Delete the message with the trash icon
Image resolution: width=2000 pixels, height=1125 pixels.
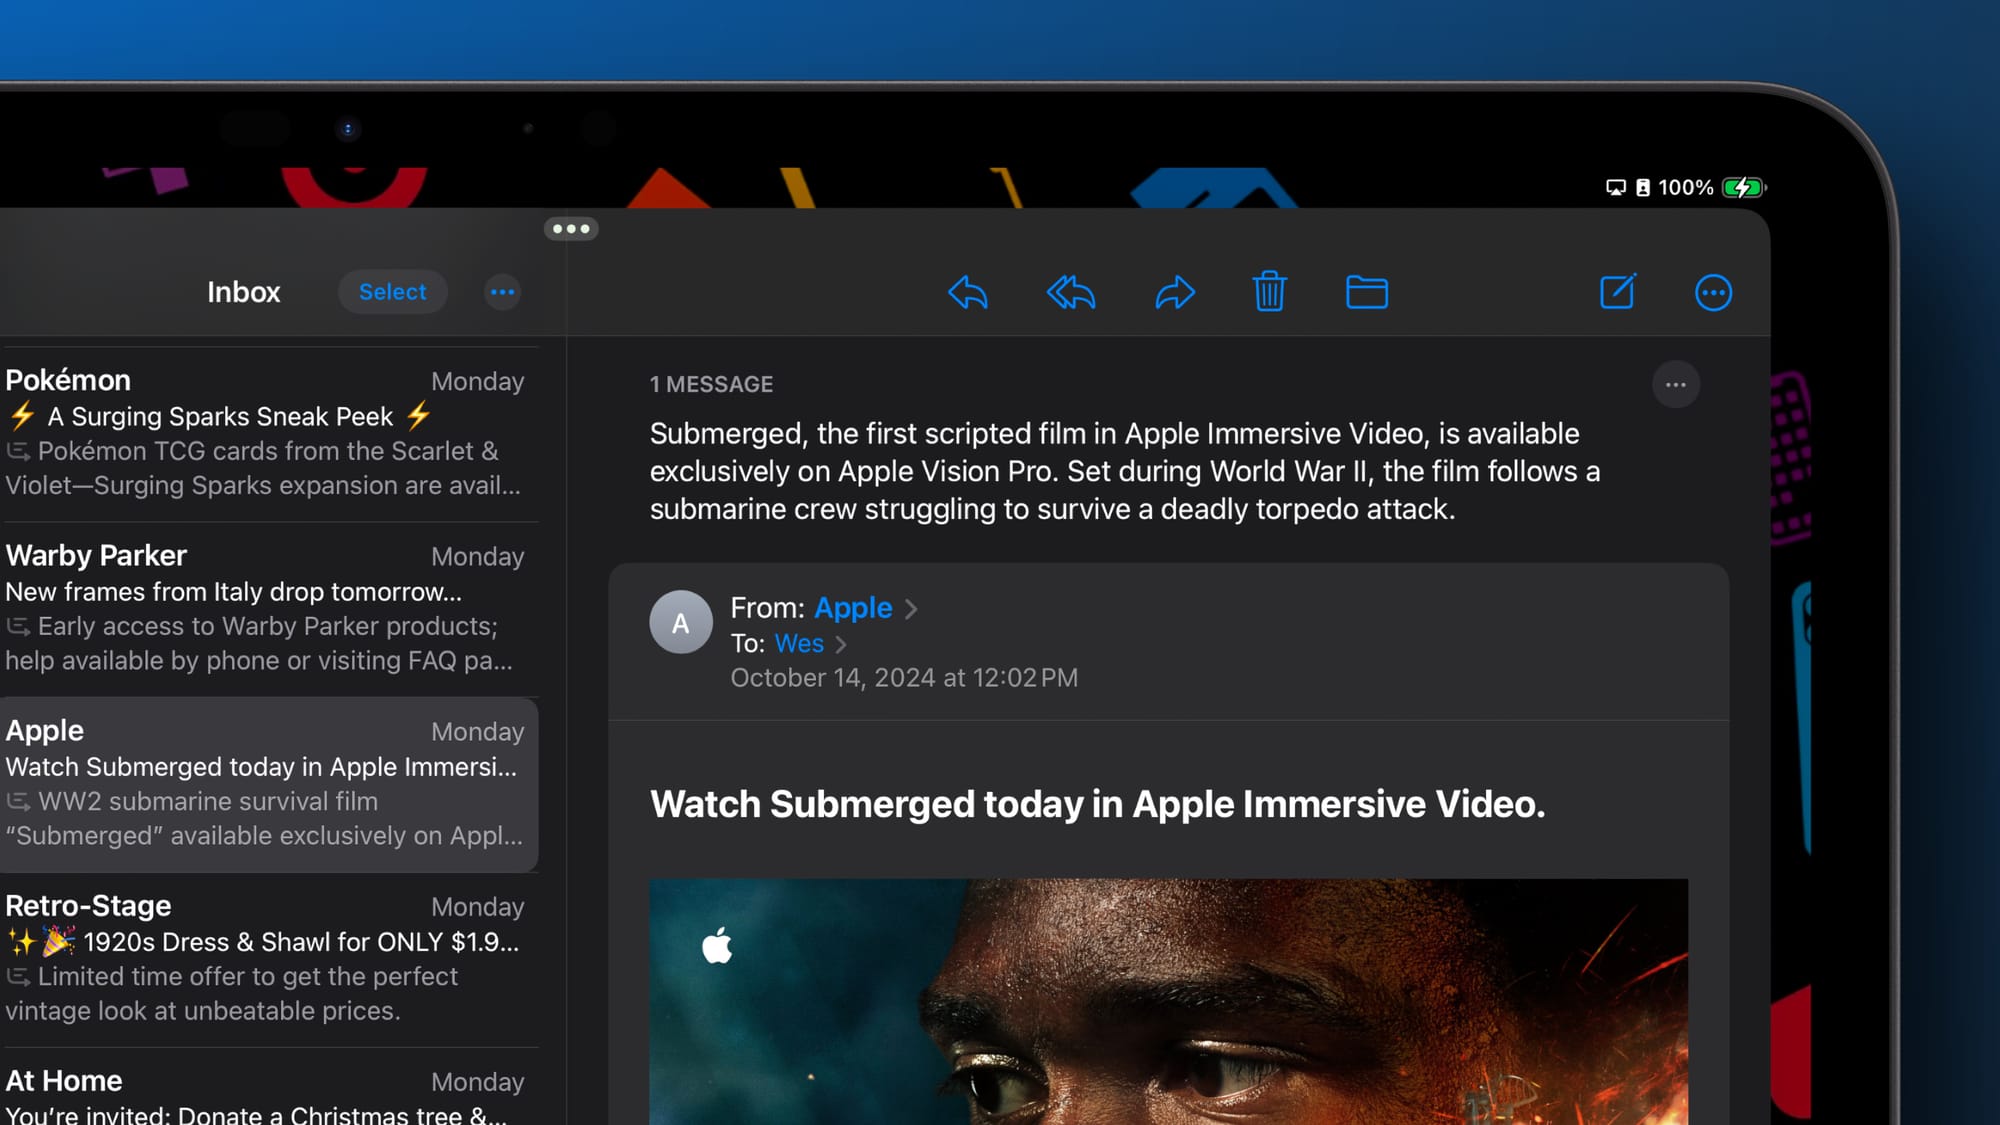tap(1269, 292)
